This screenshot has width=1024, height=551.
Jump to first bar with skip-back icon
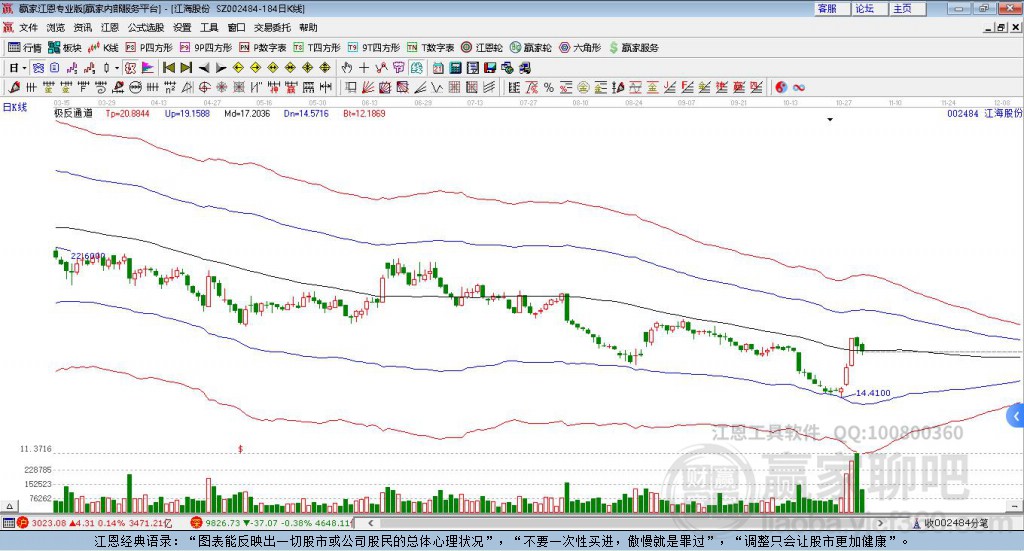coord(168,67)
